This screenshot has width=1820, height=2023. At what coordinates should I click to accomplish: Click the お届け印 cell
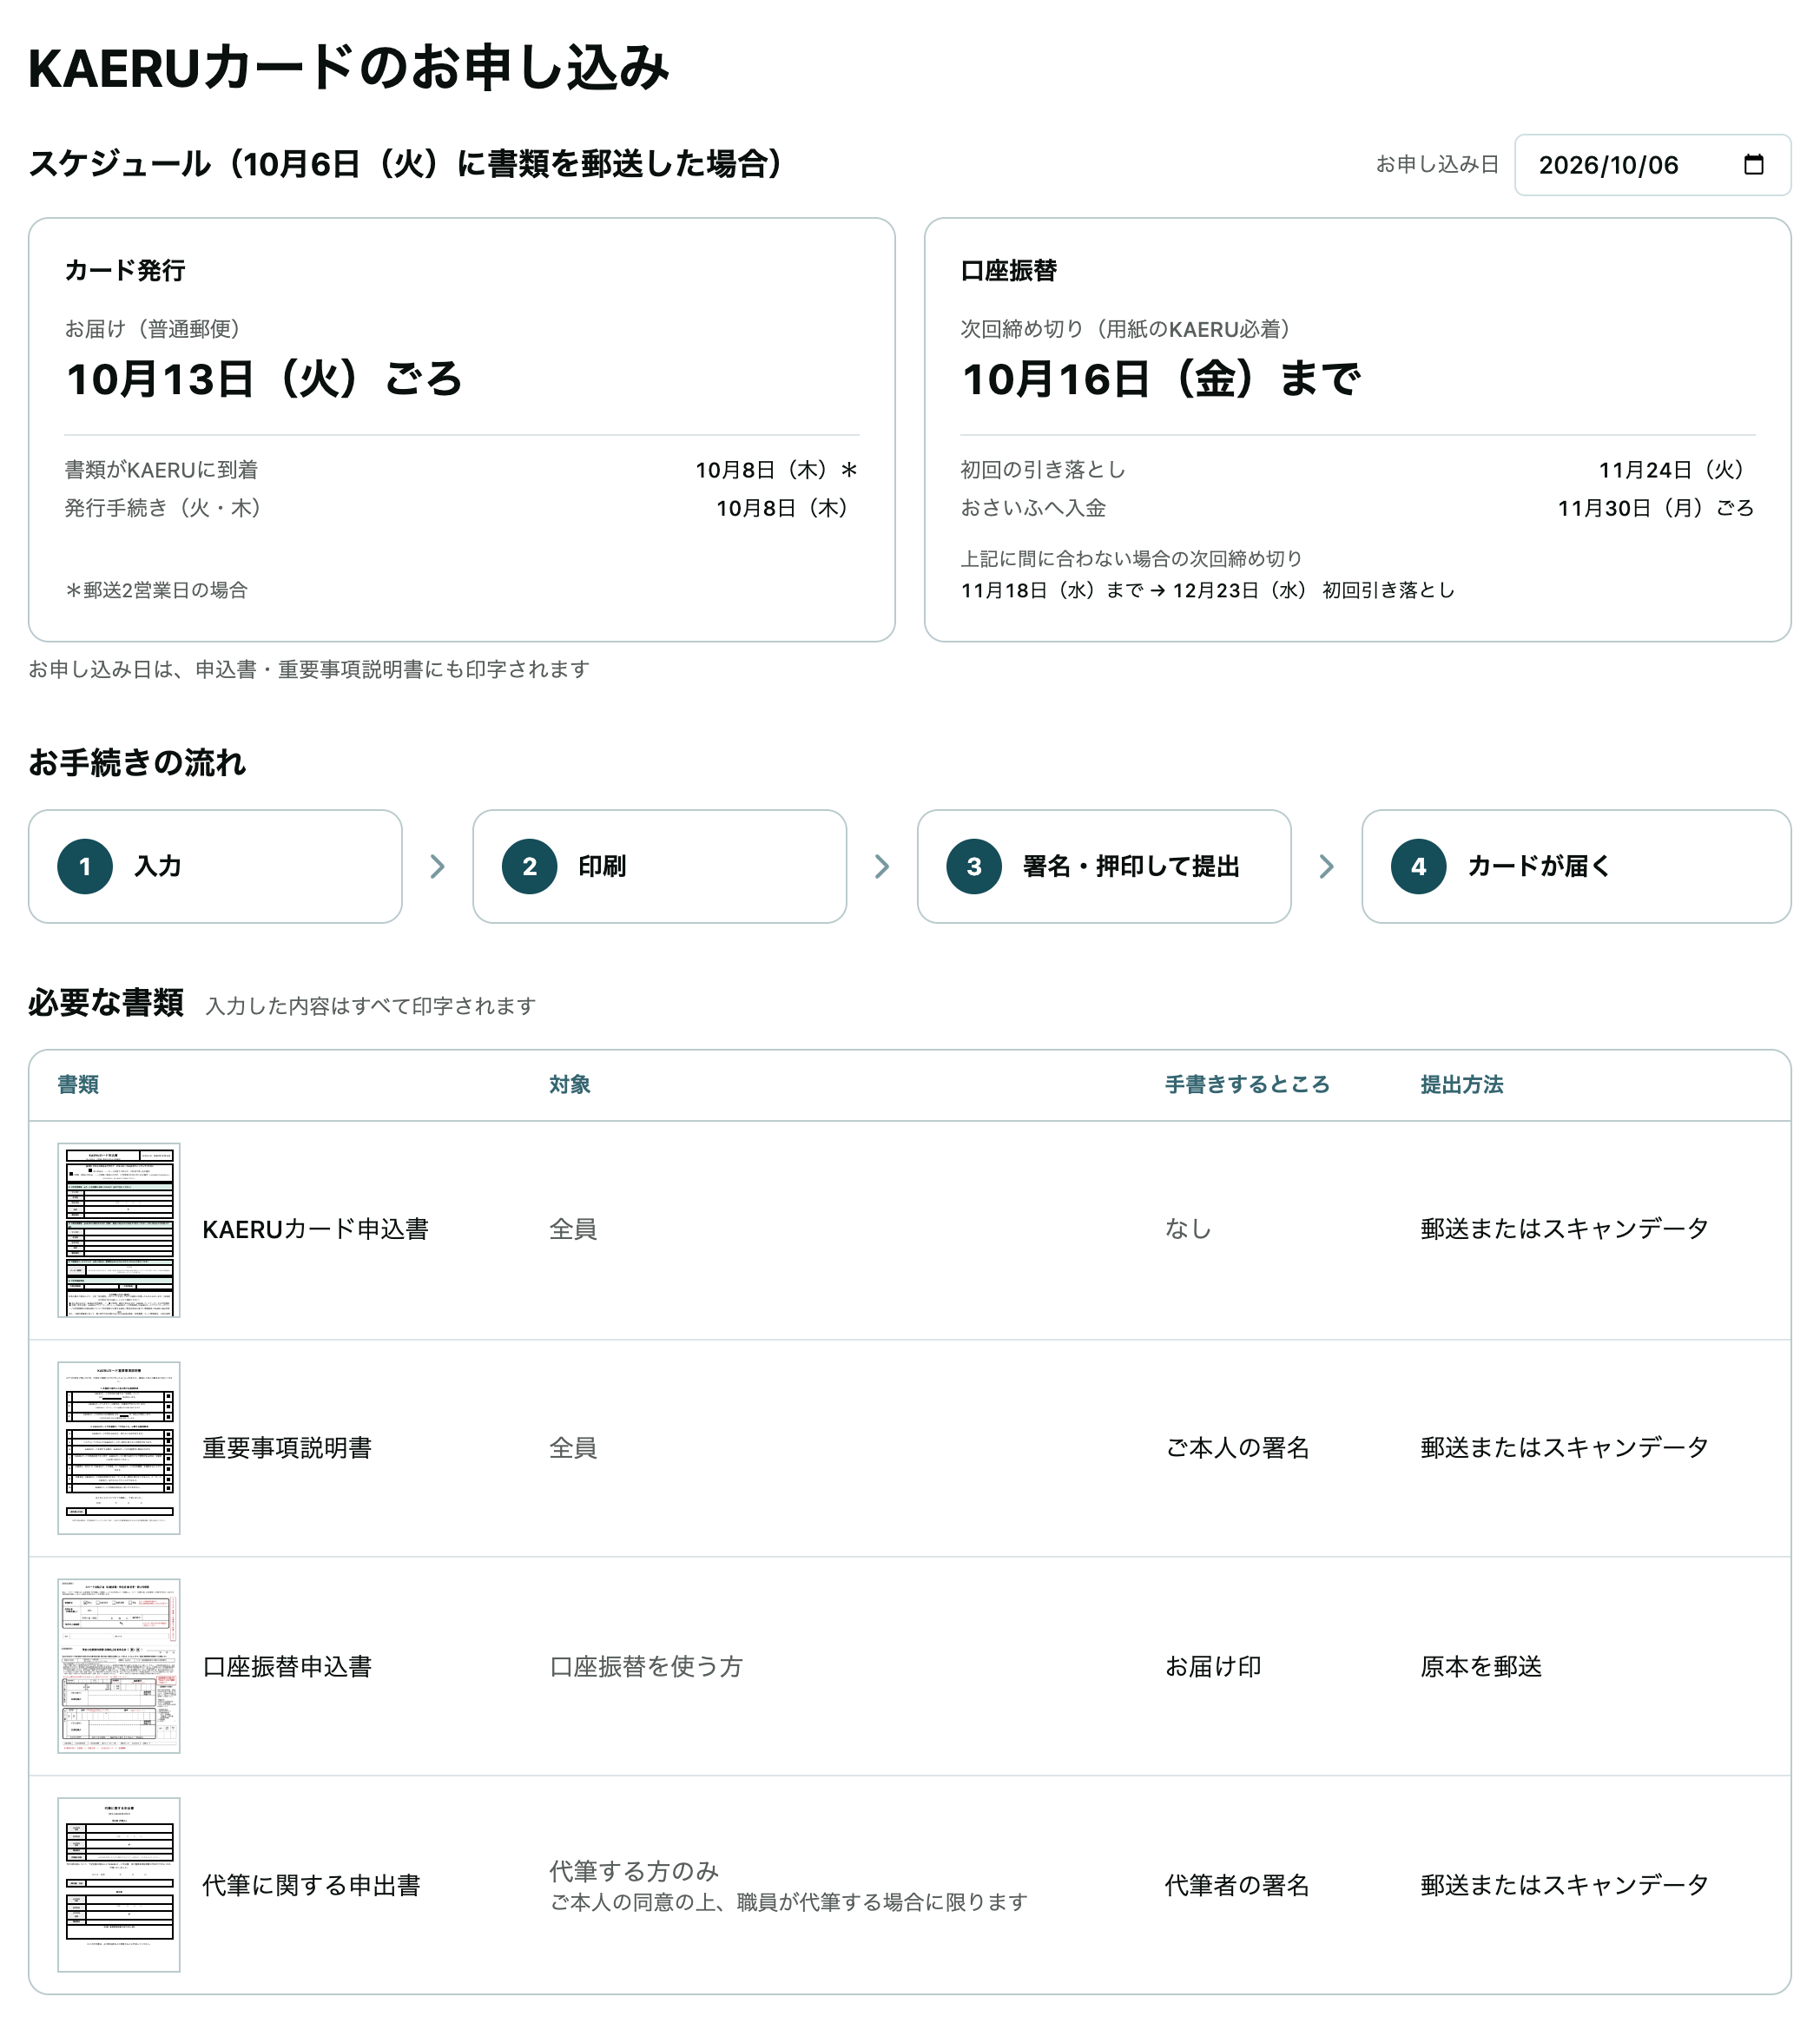coord(1213,1666)
